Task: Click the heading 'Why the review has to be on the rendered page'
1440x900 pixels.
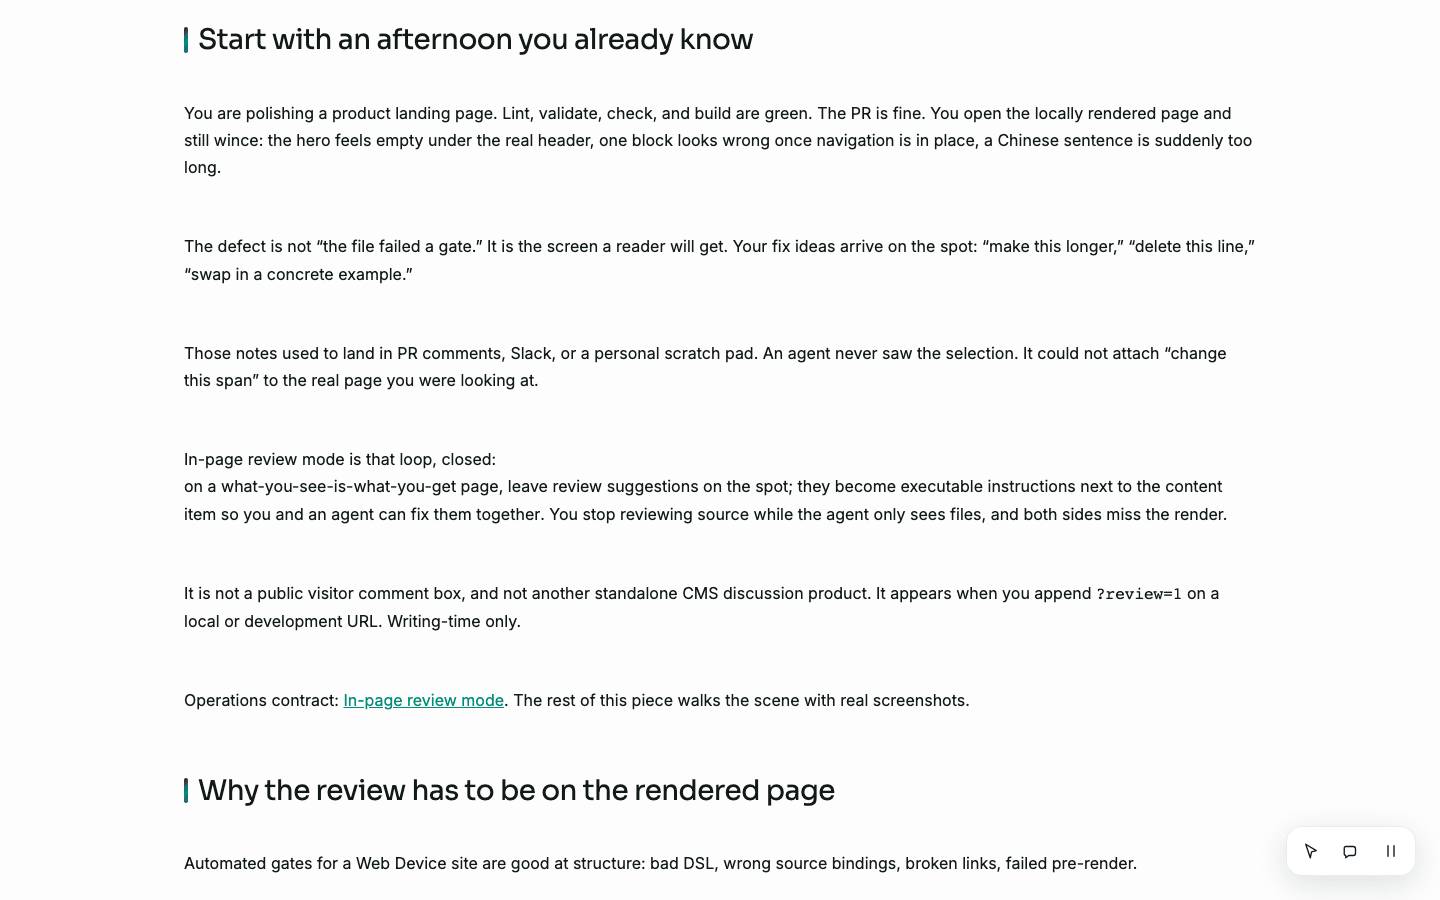Action: click(x=516, y=790)
